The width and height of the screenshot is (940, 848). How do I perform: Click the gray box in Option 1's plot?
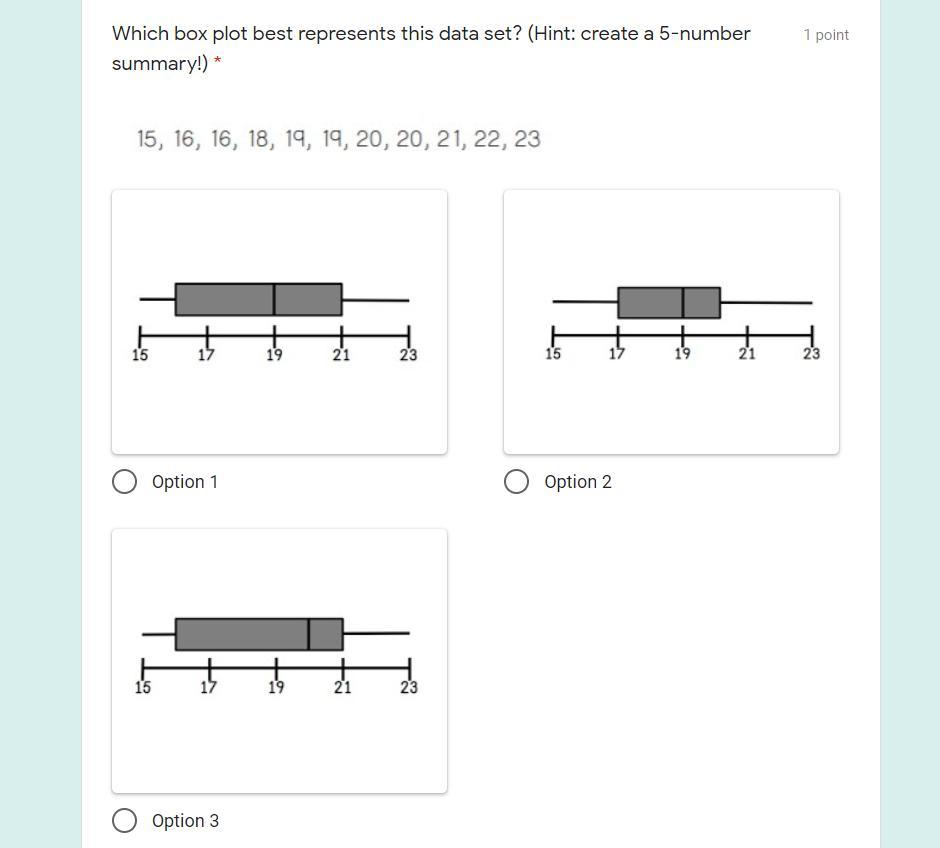click(x=258, y=299)
